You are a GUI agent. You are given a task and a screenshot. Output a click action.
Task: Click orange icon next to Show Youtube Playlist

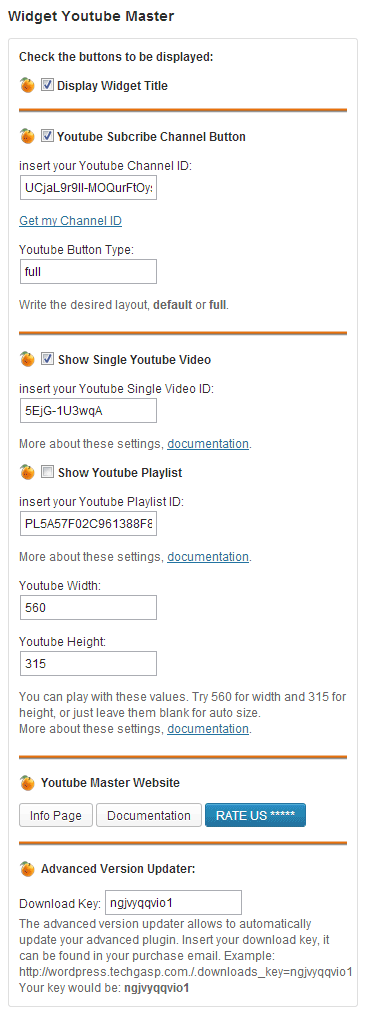[27, 473]
